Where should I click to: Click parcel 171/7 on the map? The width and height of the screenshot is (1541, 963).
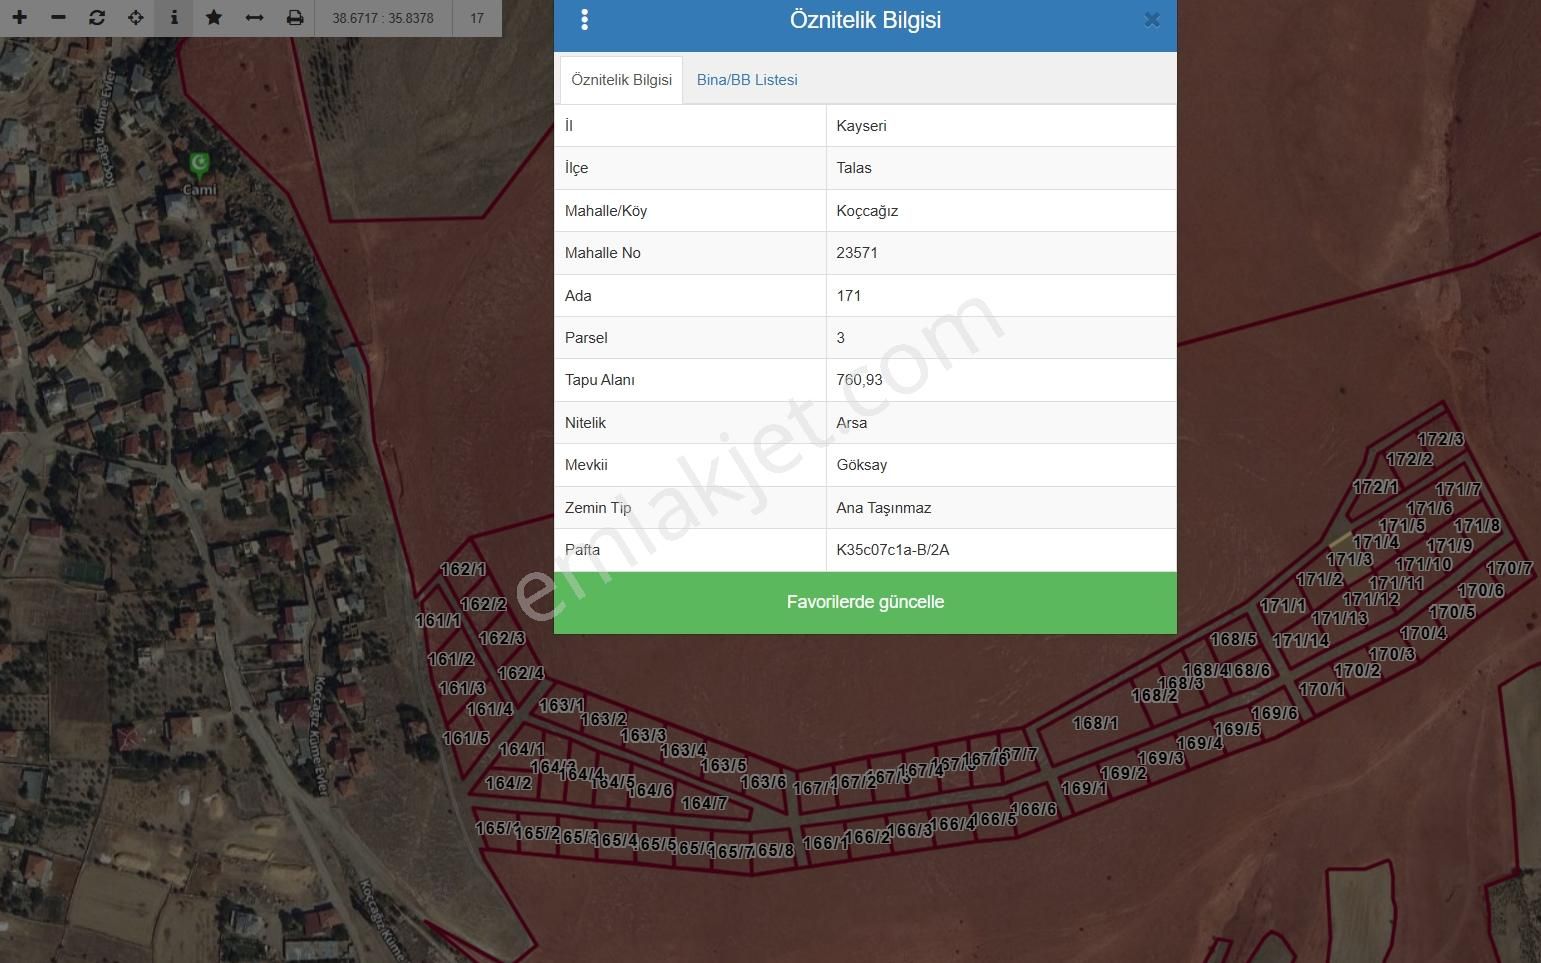(x=1457, y=489)
